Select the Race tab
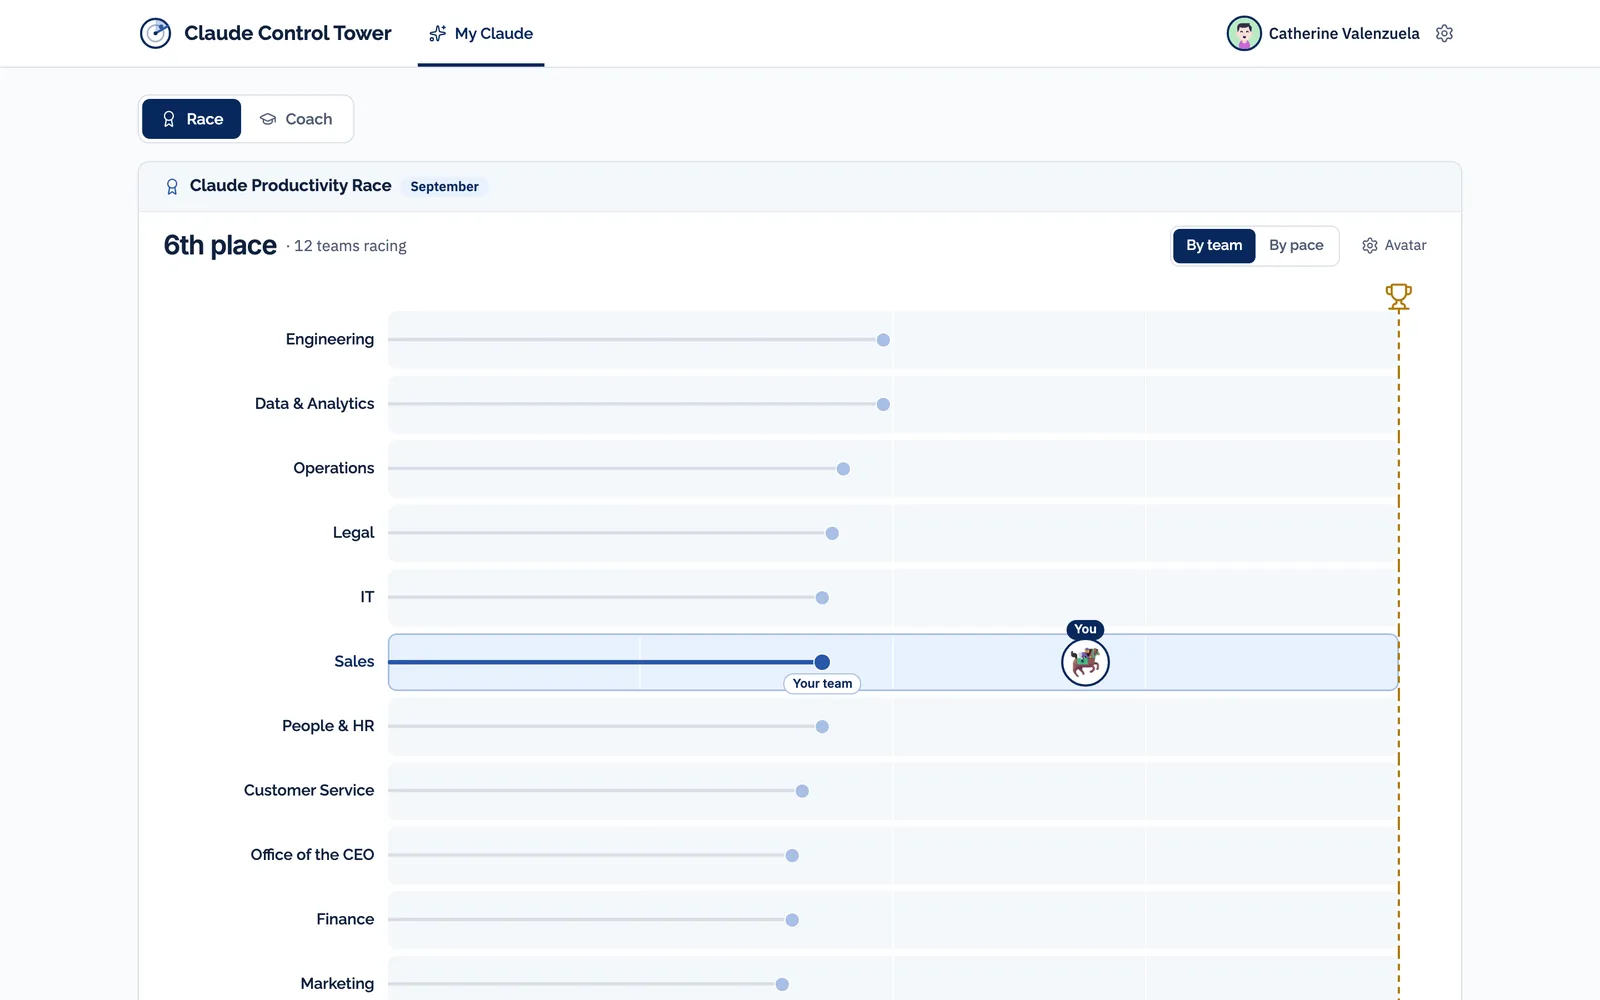 point(192,119)
